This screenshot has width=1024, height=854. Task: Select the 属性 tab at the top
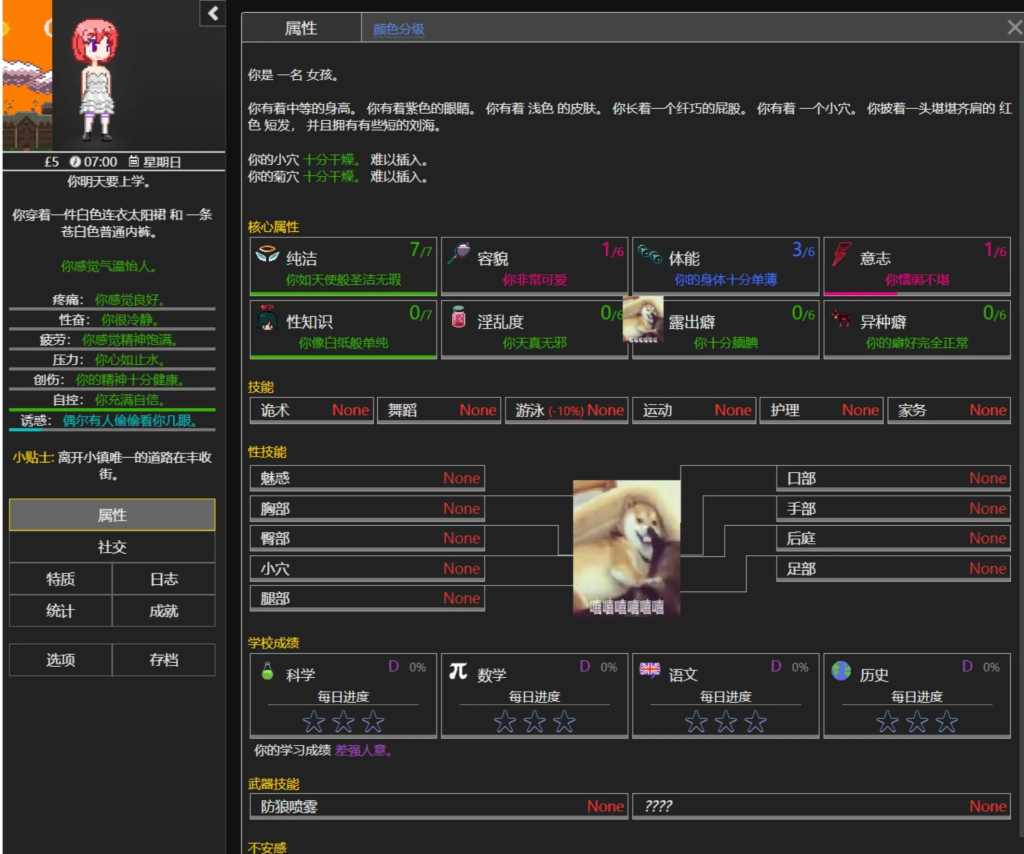301,29
